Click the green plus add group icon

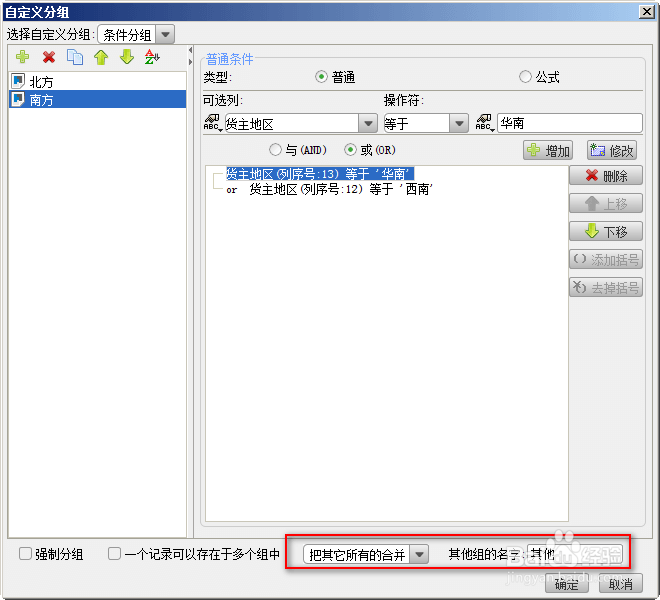[x=22, y=57]
